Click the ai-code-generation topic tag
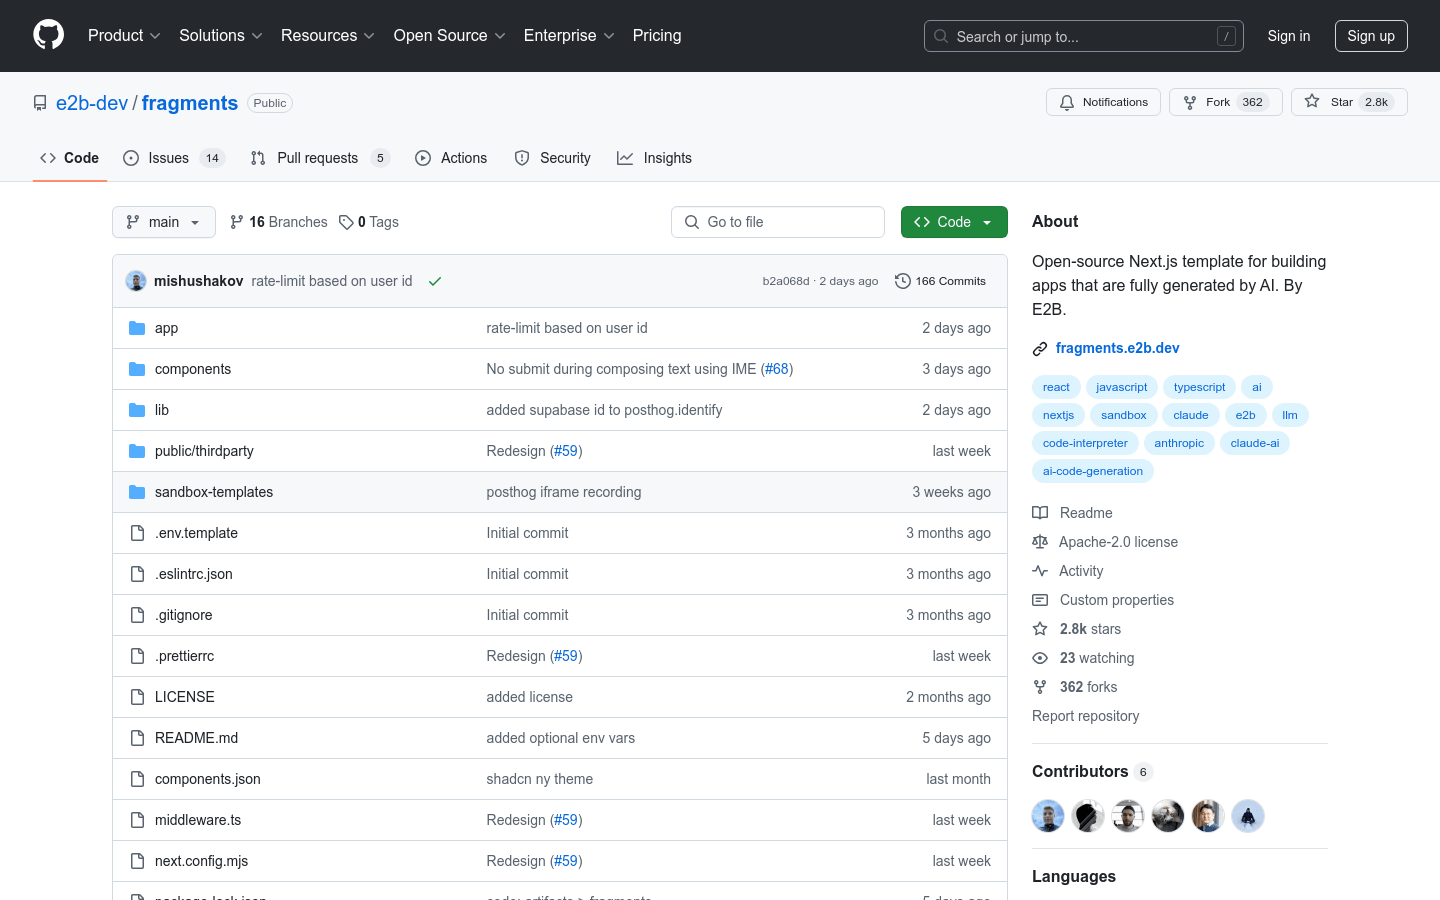The image size is (1440, 900). click(x=1092, y=471)
